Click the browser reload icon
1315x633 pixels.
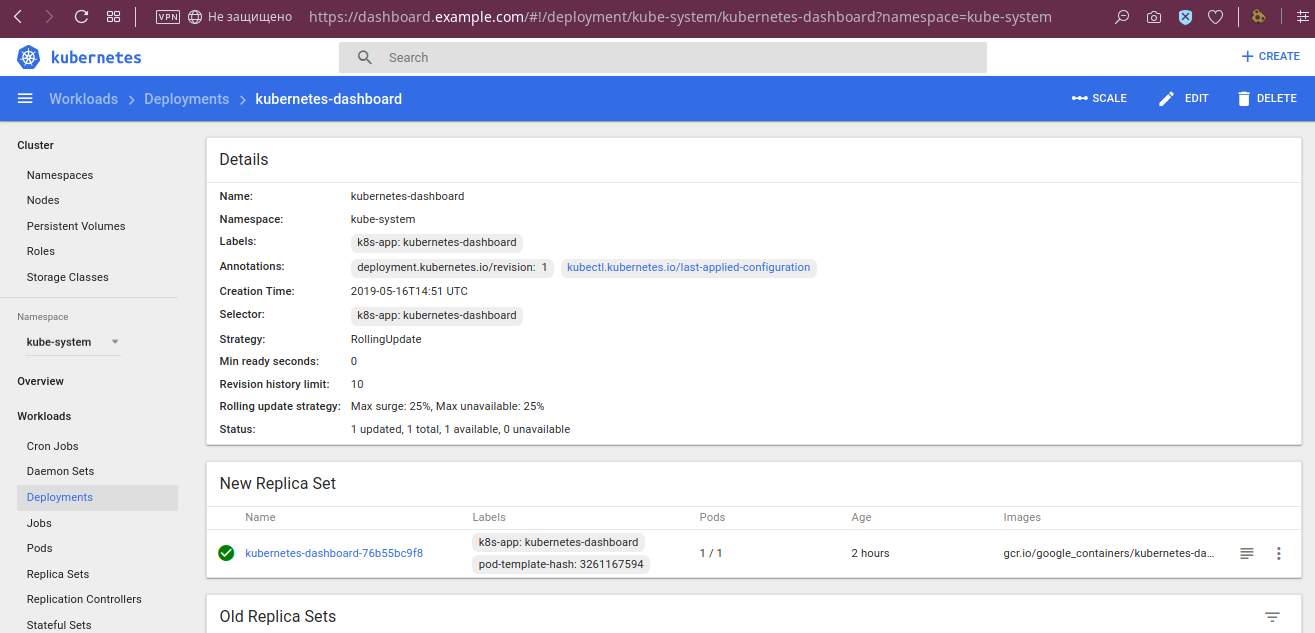point(82,17)
